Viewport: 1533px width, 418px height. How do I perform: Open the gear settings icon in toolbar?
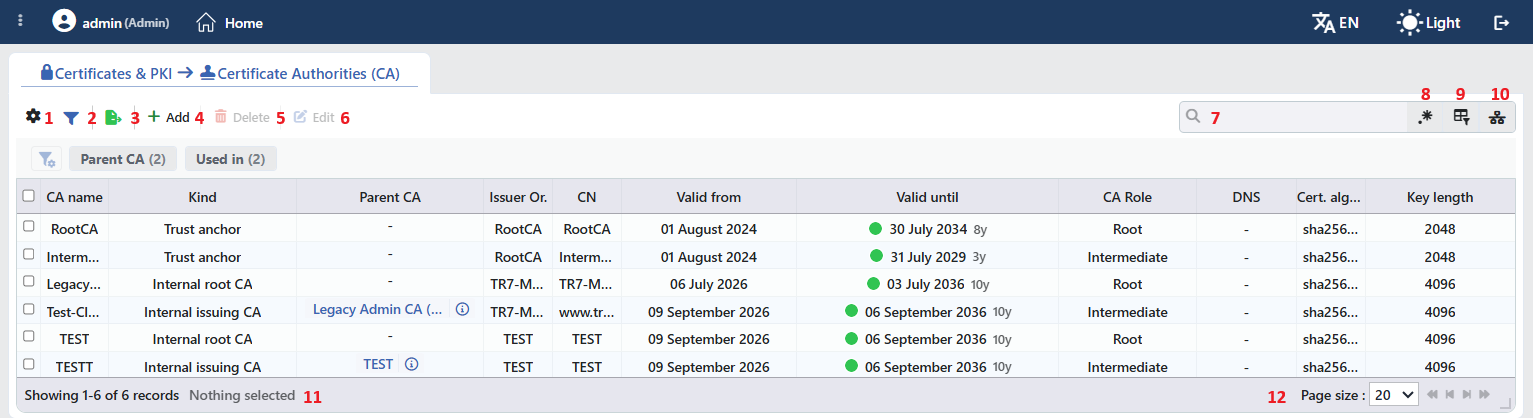[33, 116]
